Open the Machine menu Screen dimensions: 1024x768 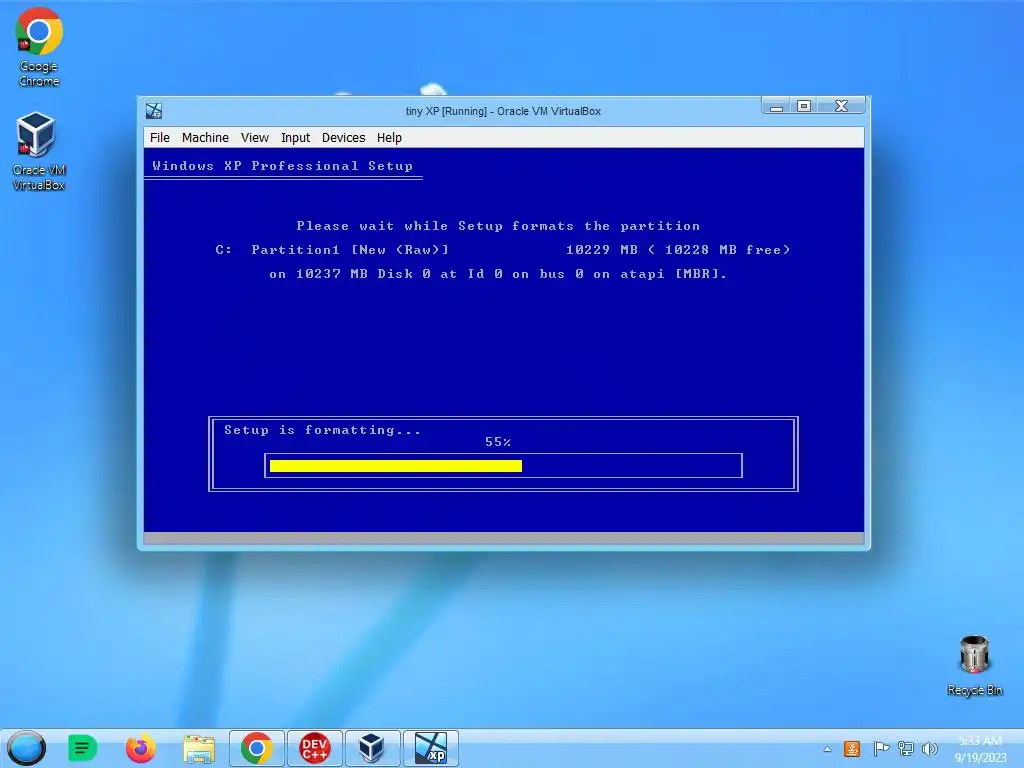[205, 137]
